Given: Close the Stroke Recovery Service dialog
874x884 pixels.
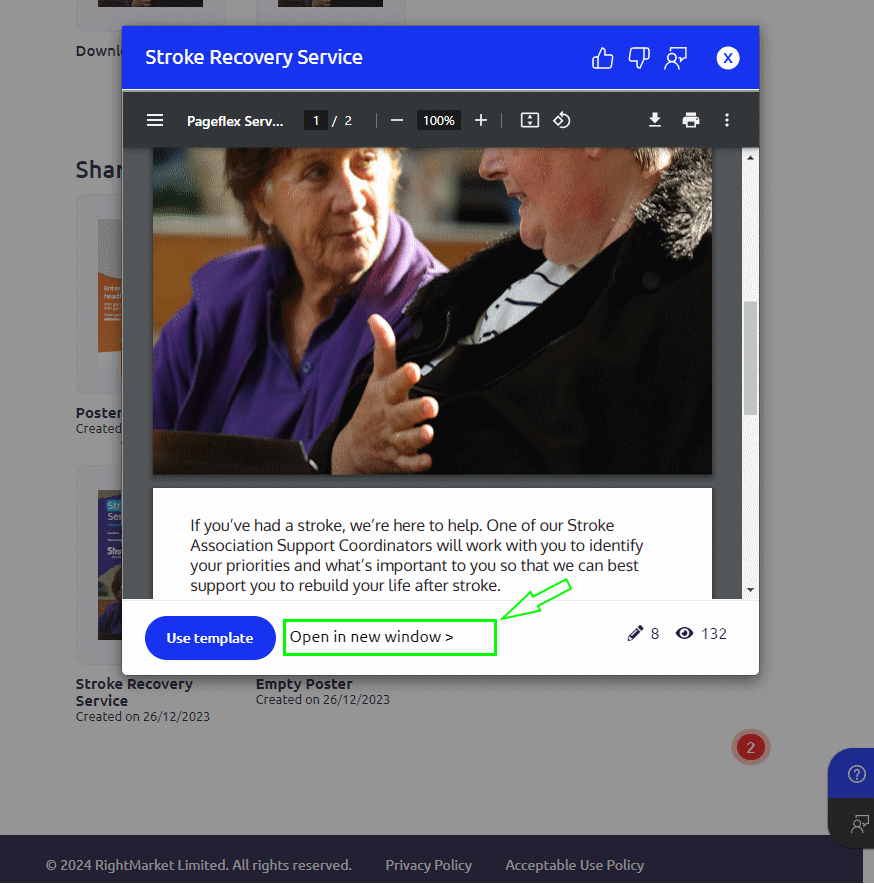Looking at the screenshot, I should click(728, 58).
